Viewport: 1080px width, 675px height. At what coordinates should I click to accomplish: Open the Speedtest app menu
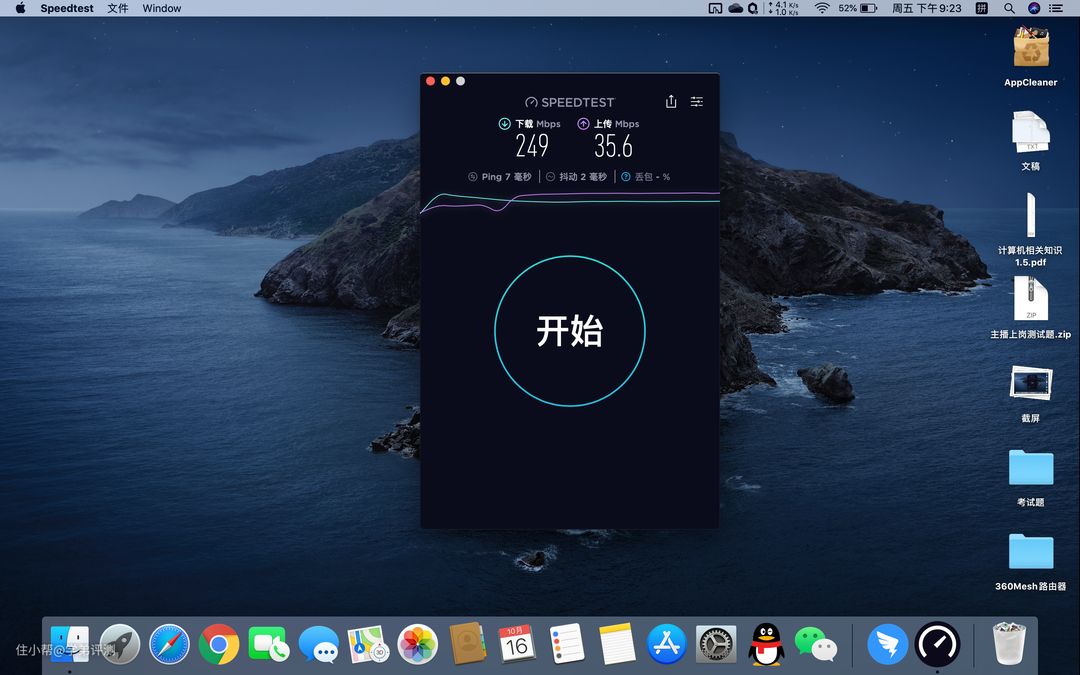(67, 8)
